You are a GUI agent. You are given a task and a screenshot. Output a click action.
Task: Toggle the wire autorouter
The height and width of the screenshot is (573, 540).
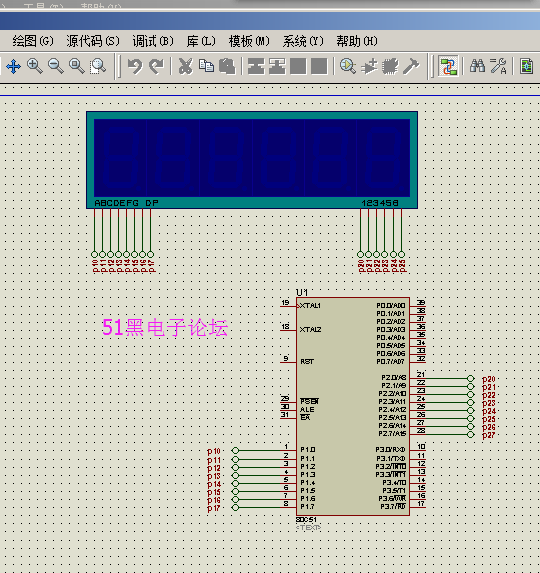[449, 67]
